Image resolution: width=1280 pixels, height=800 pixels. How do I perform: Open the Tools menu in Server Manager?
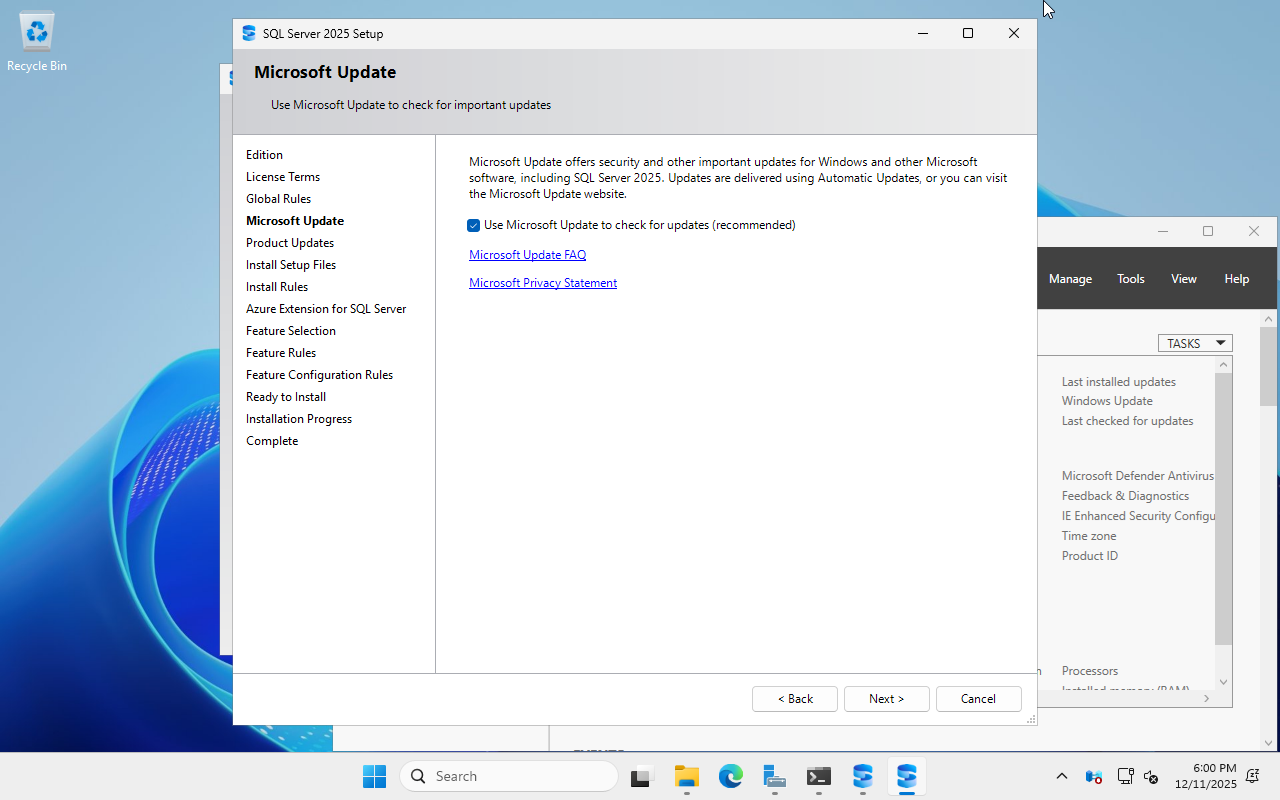[x=1130, y=278]
